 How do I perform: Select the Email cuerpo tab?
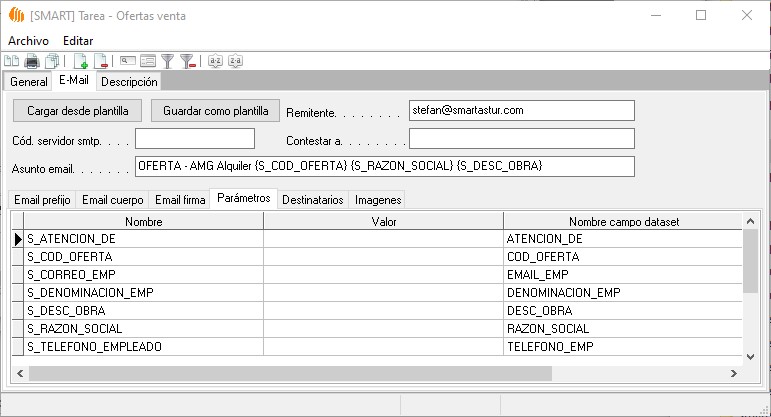(x=112, y=200)
